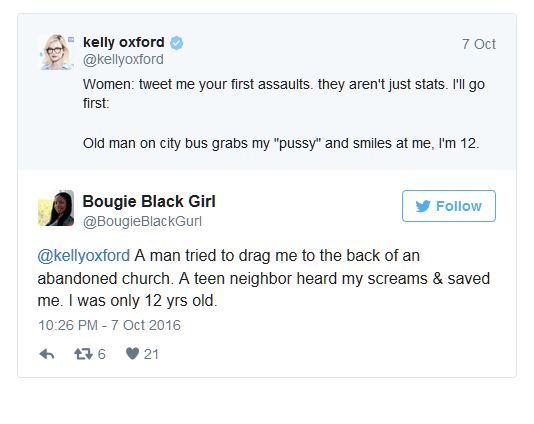Open the 7 Oct date link
This screenshot has height=424, width=534.
click(478, 44)
